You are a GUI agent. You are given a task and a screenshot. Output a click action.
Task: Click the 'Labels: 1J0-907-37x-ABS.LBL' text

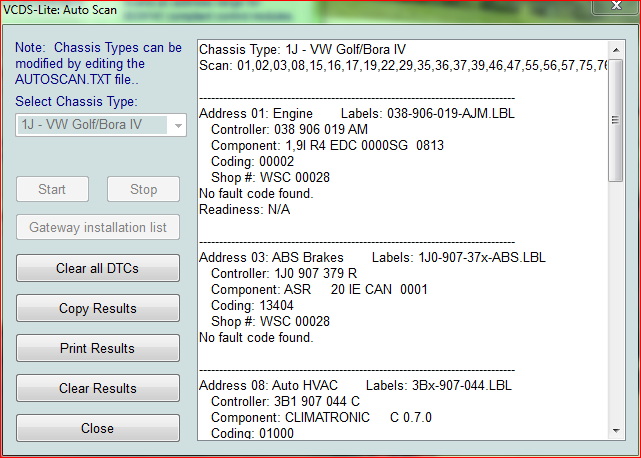pos(459,257)
